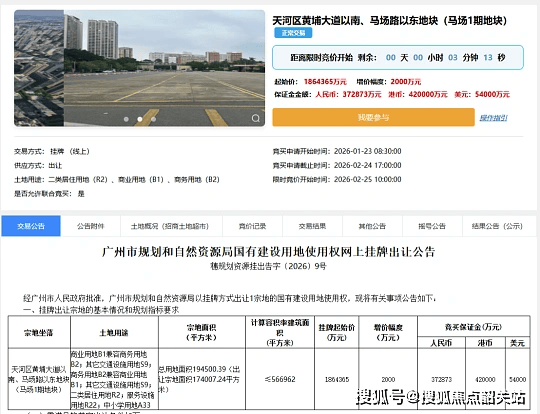Open the 操作指引 link
Image resolution: width=540 pixels, height=414 pixels.
[494, 118]
